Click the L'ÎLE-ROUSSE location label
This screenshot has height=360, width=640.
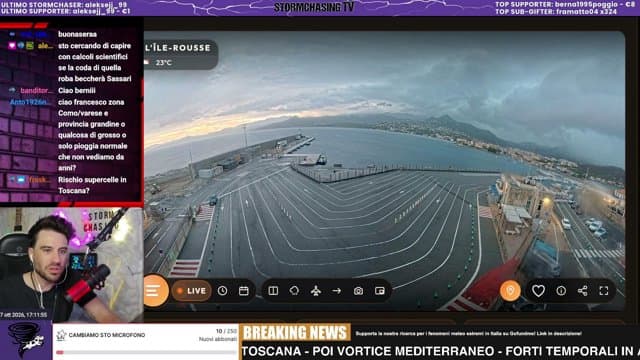[x=178, y=48]
